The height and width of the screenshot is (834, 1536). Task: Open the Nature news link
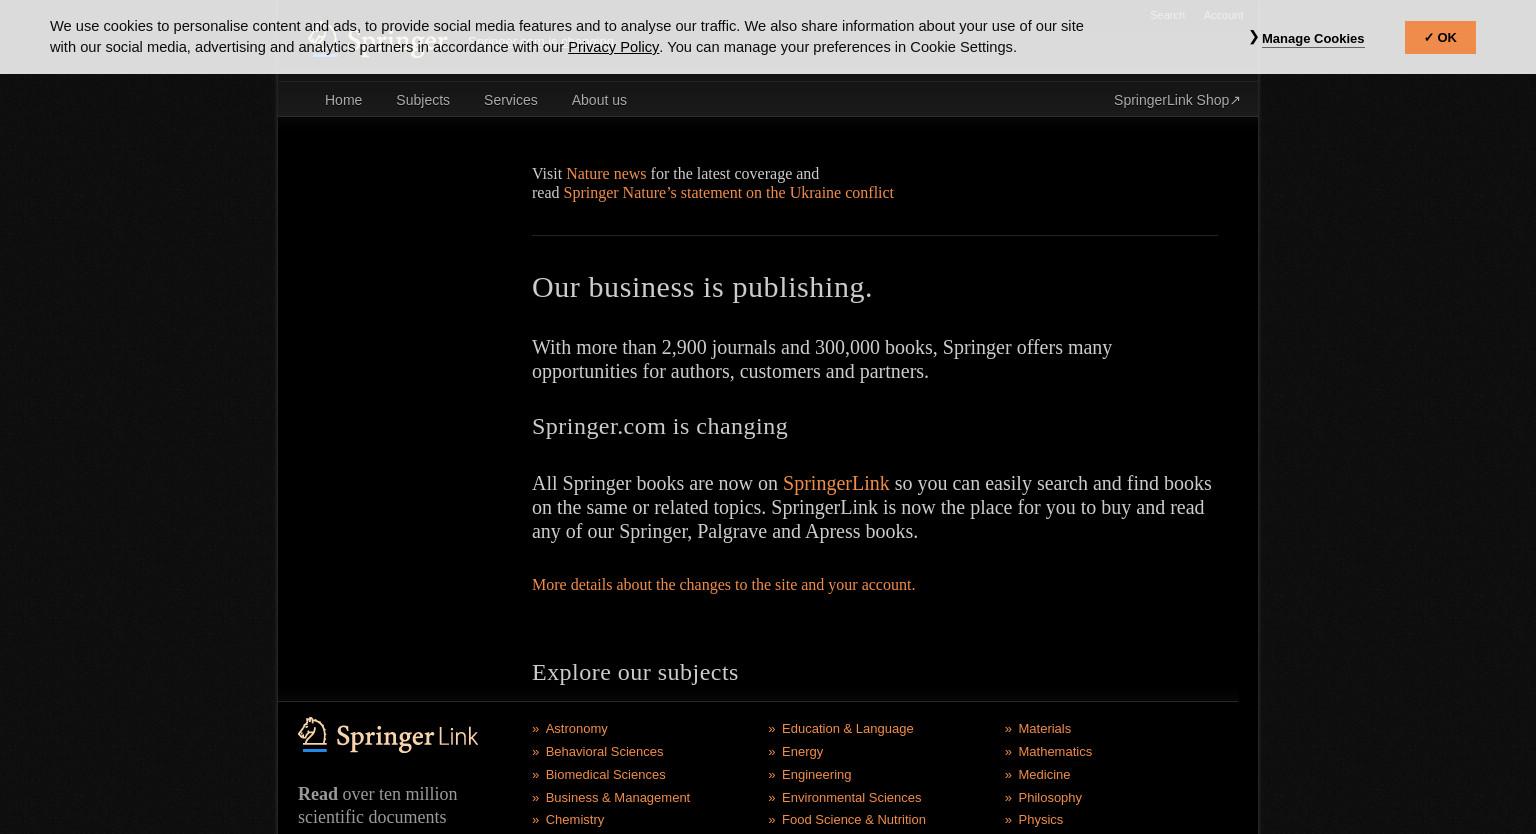[x=606, y=174]
